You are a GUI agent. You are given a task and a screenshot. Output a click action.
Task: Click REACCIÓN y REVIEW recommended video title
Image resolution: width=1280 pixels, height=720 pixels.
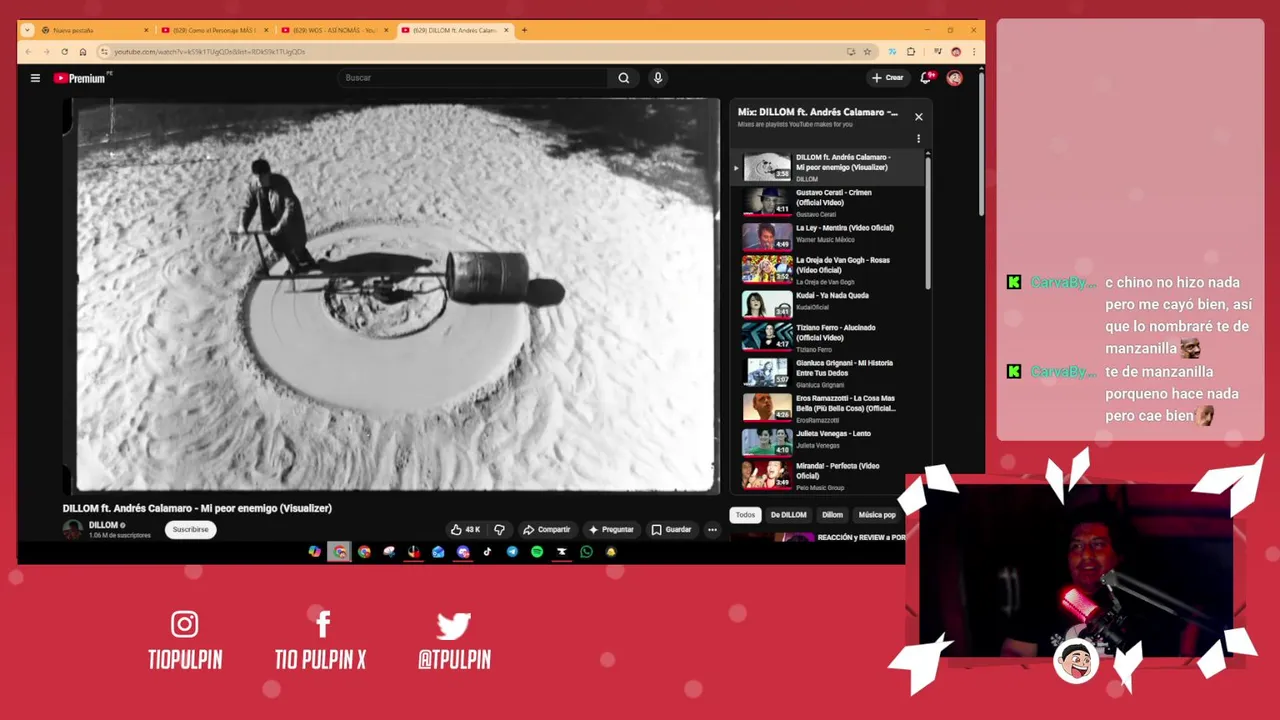[861, 537]
